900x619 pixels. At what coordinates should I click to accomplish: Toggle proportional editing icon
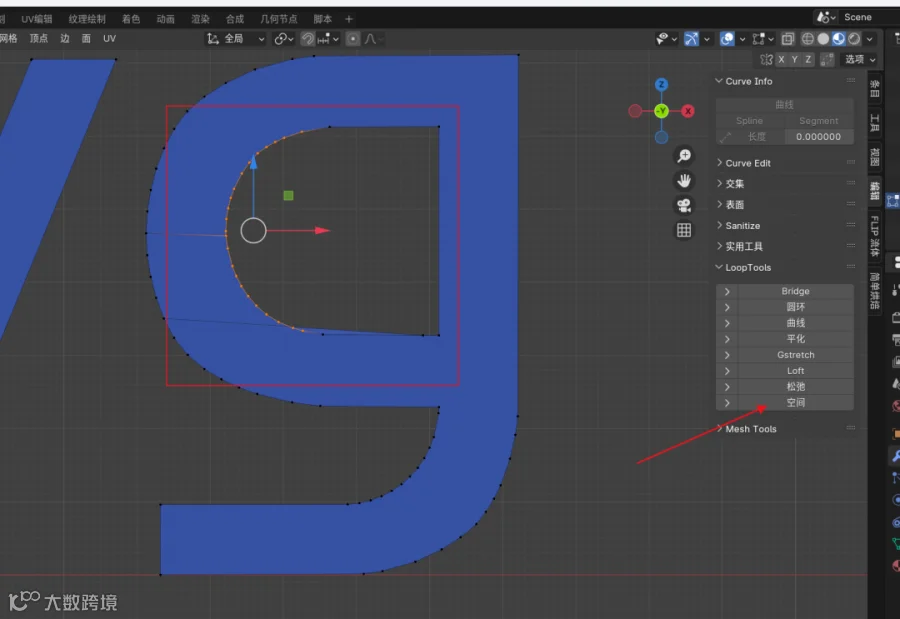(353, 38)
